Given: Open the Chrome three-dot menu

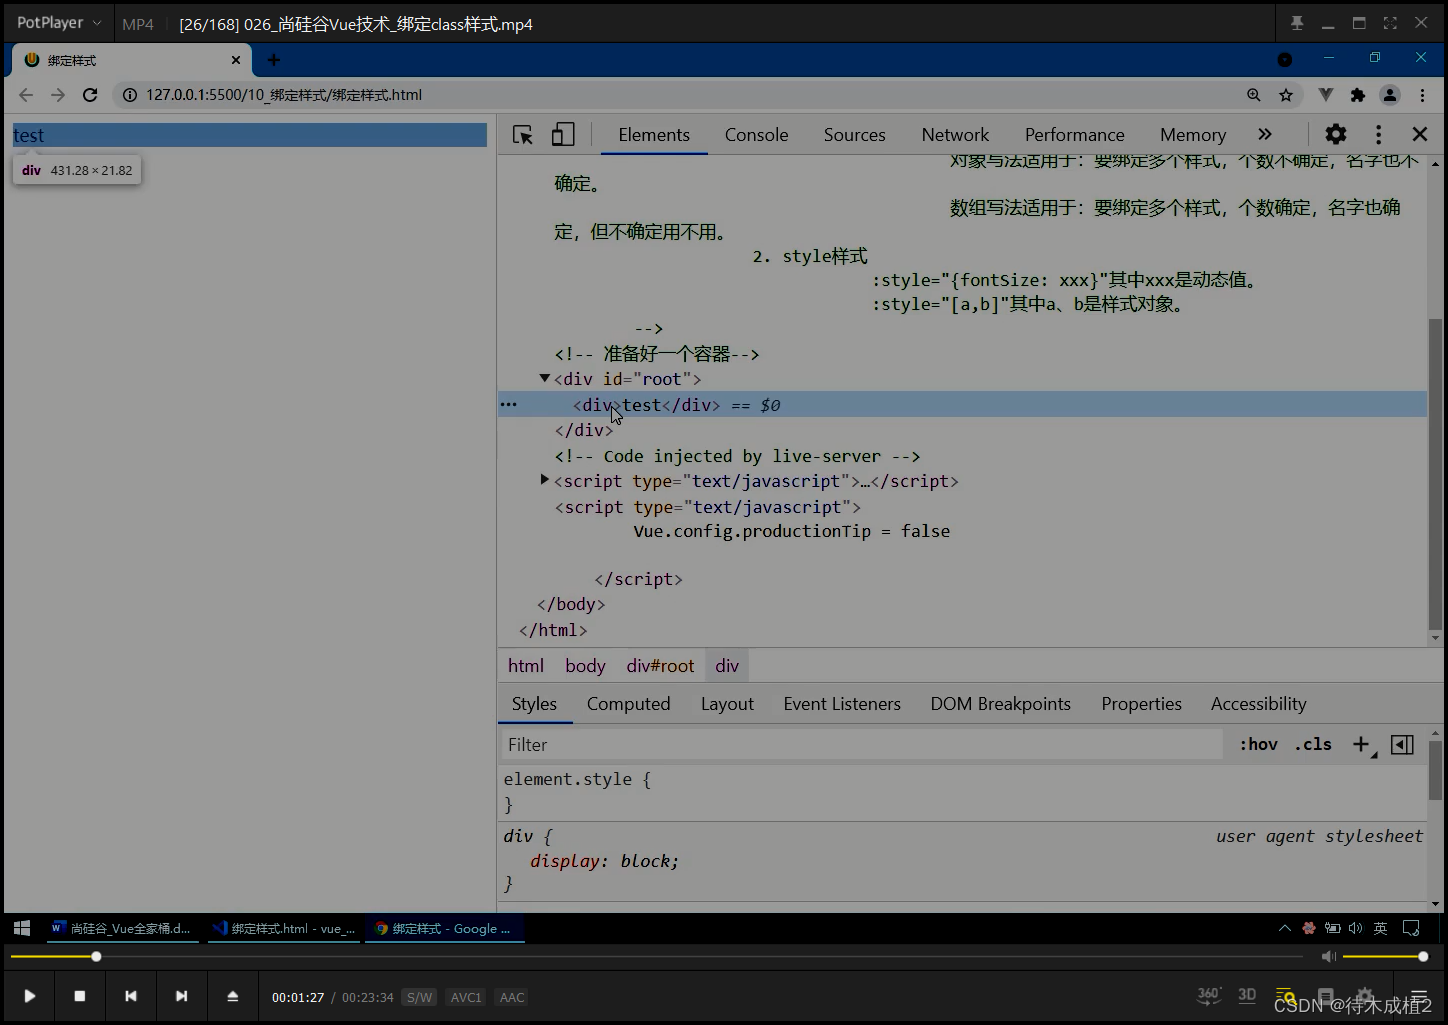Looking at the screenshot, I should 1422,95.
